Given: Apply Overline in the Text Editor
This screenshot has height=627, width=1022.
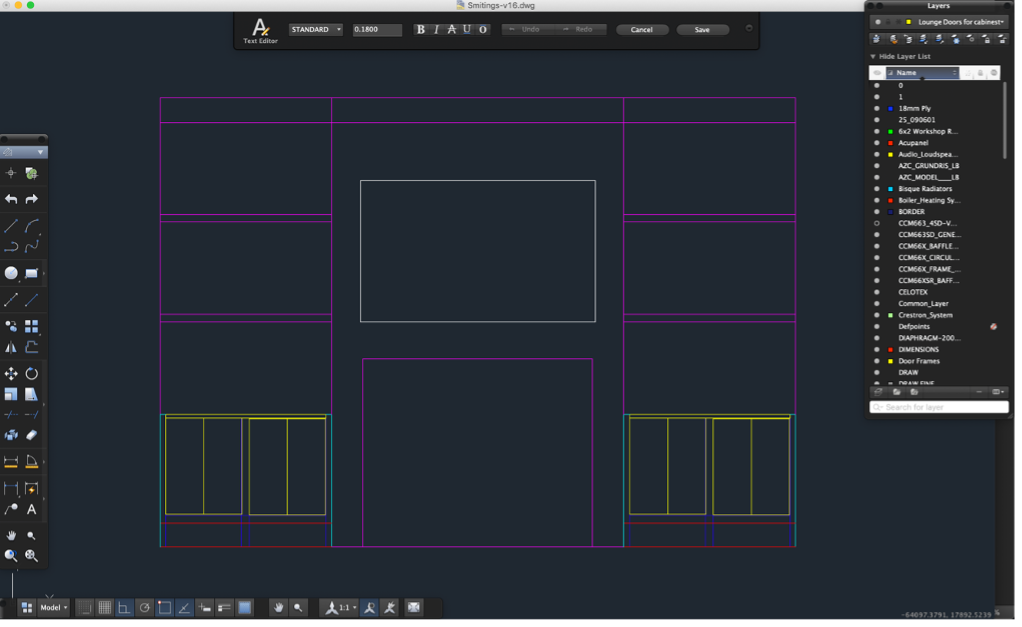Looking at the screenshot, I should pyautogui.click(x=483, y=29).
